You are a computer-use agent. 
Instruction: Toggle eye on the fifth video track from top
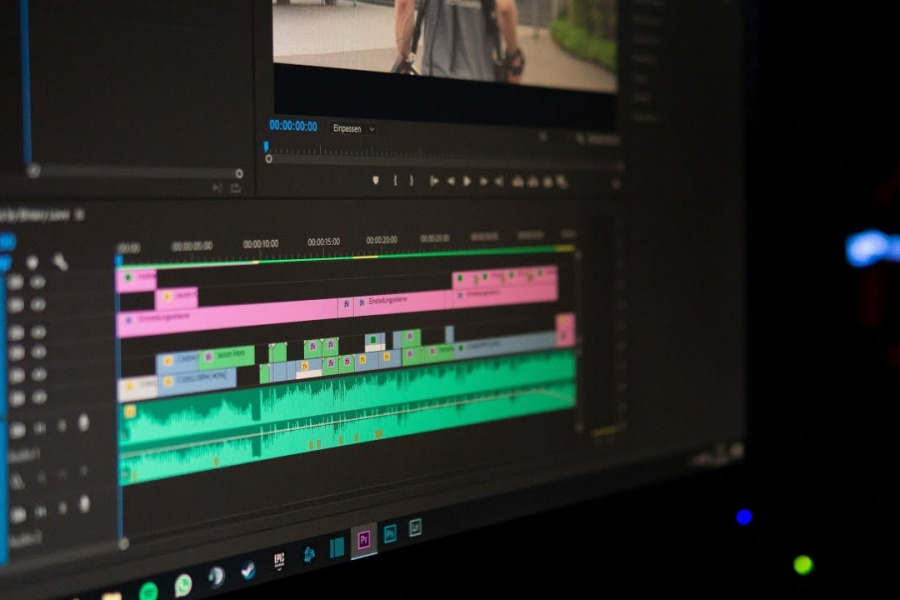click(38, 375)
